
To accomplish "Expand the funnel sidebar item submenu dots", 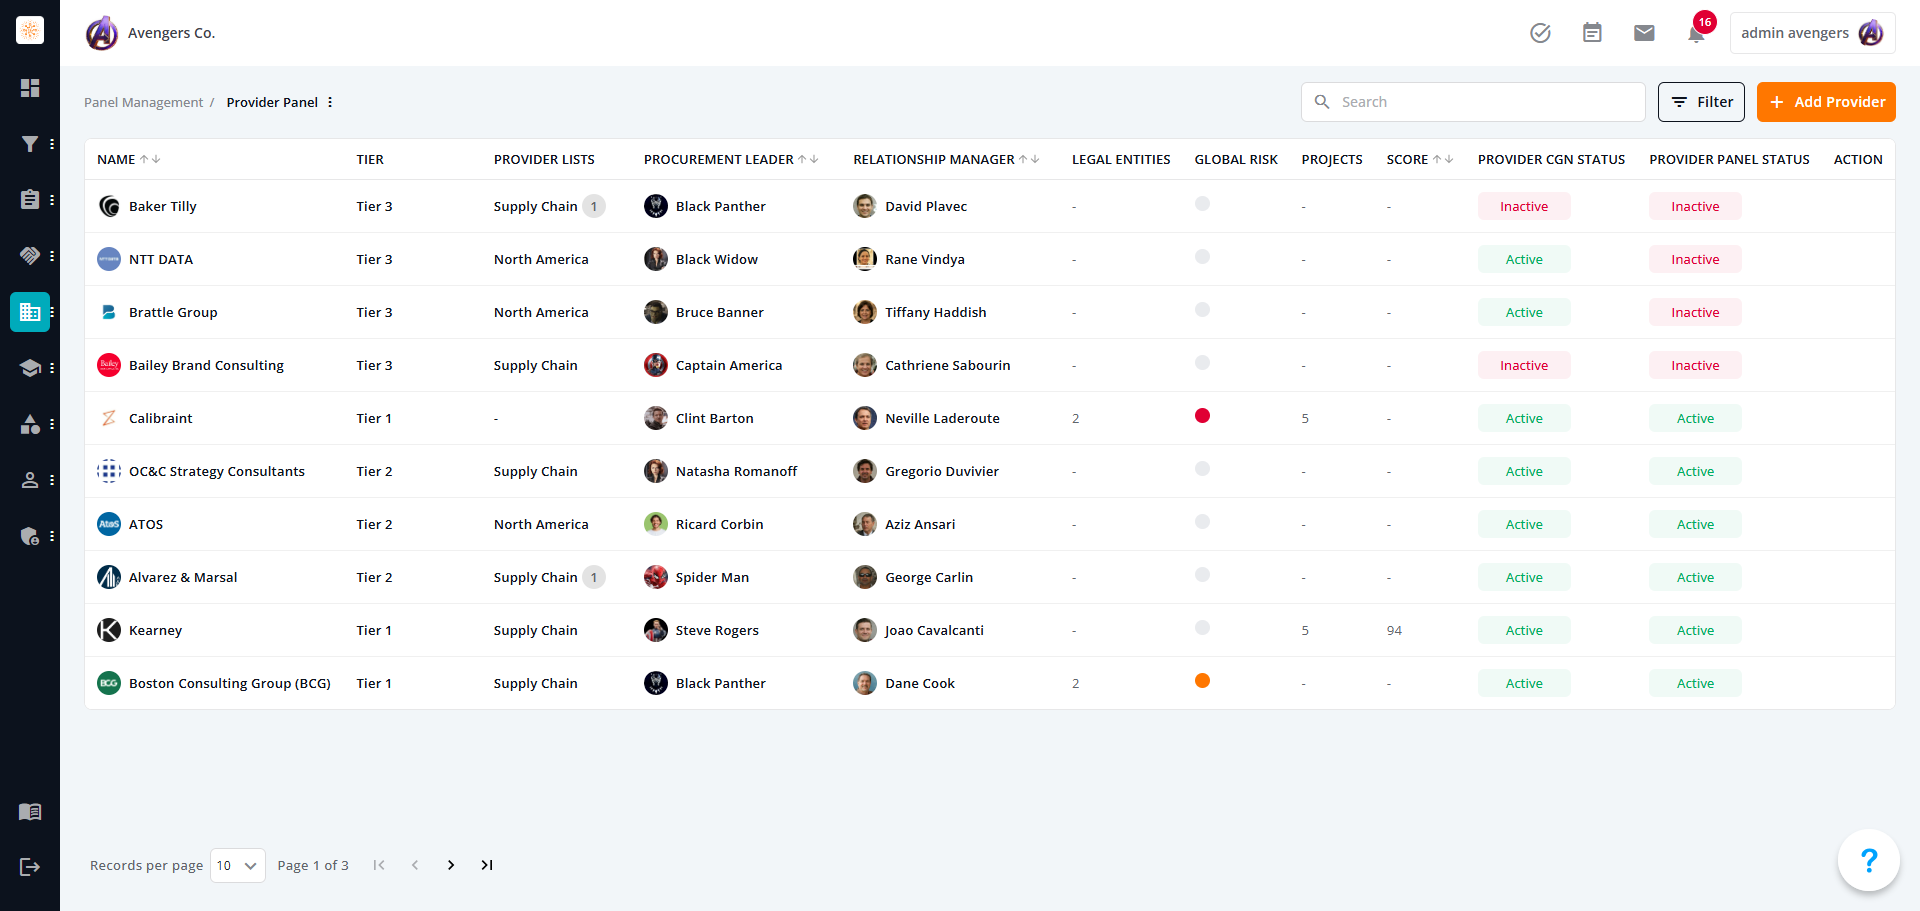I will coord(52,144).
